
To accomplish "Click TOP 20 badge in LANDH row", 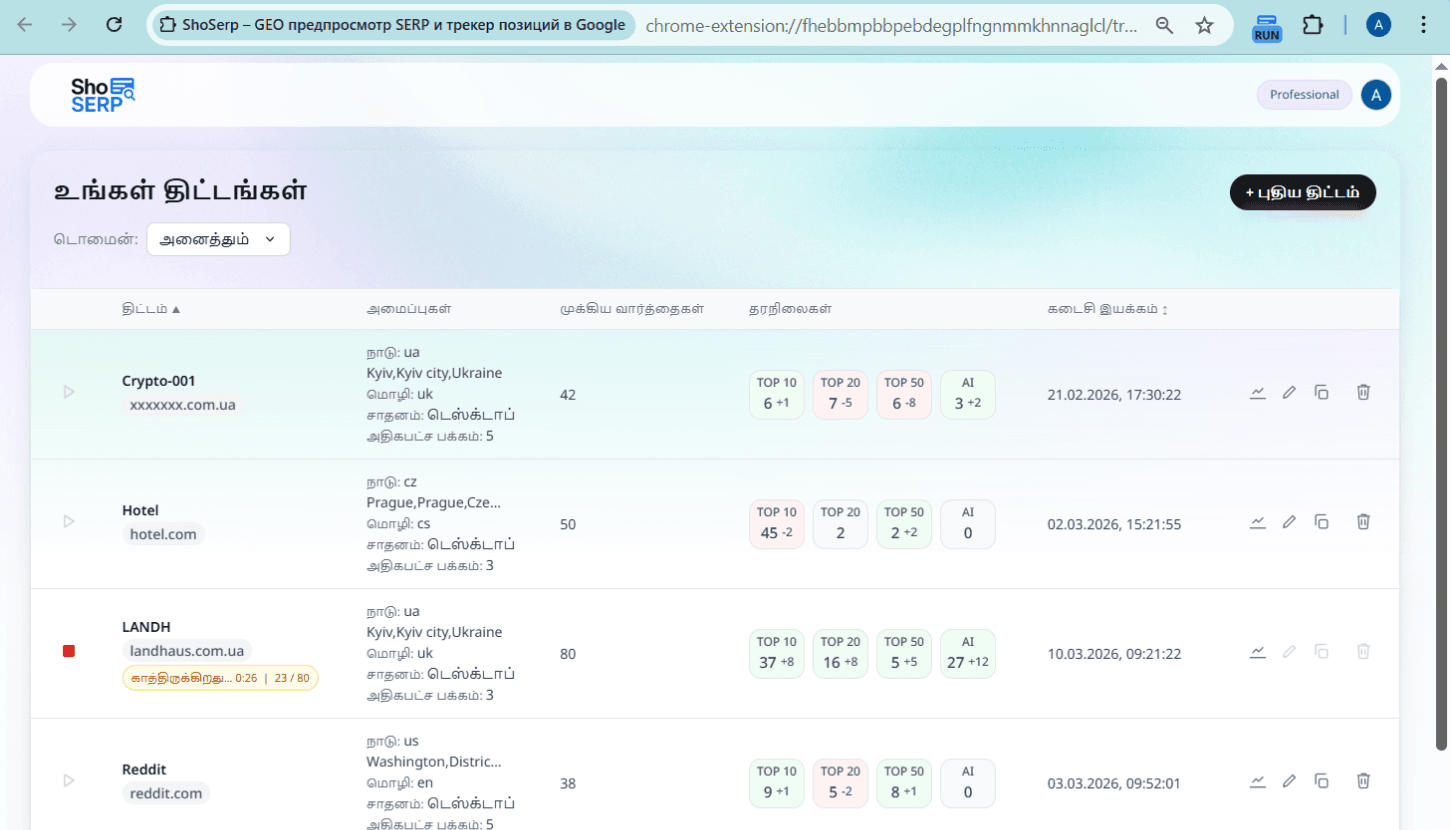I will [840, 653].
